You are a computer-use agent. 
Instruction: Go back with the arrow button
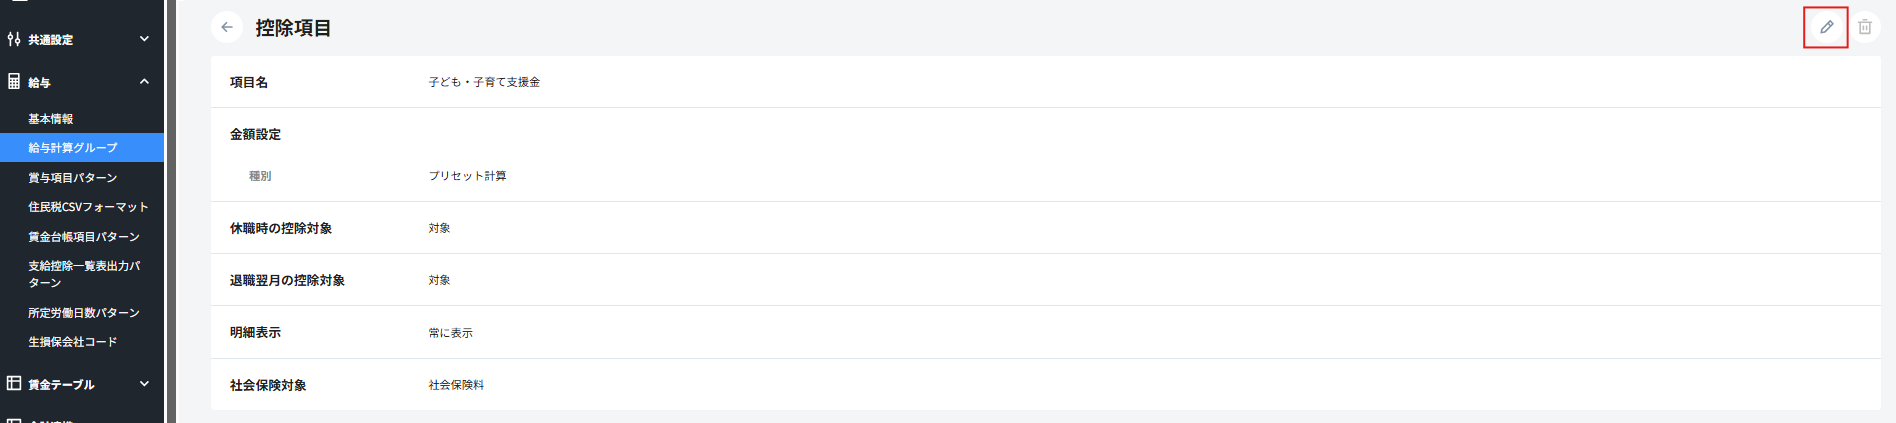pos(227,27)
